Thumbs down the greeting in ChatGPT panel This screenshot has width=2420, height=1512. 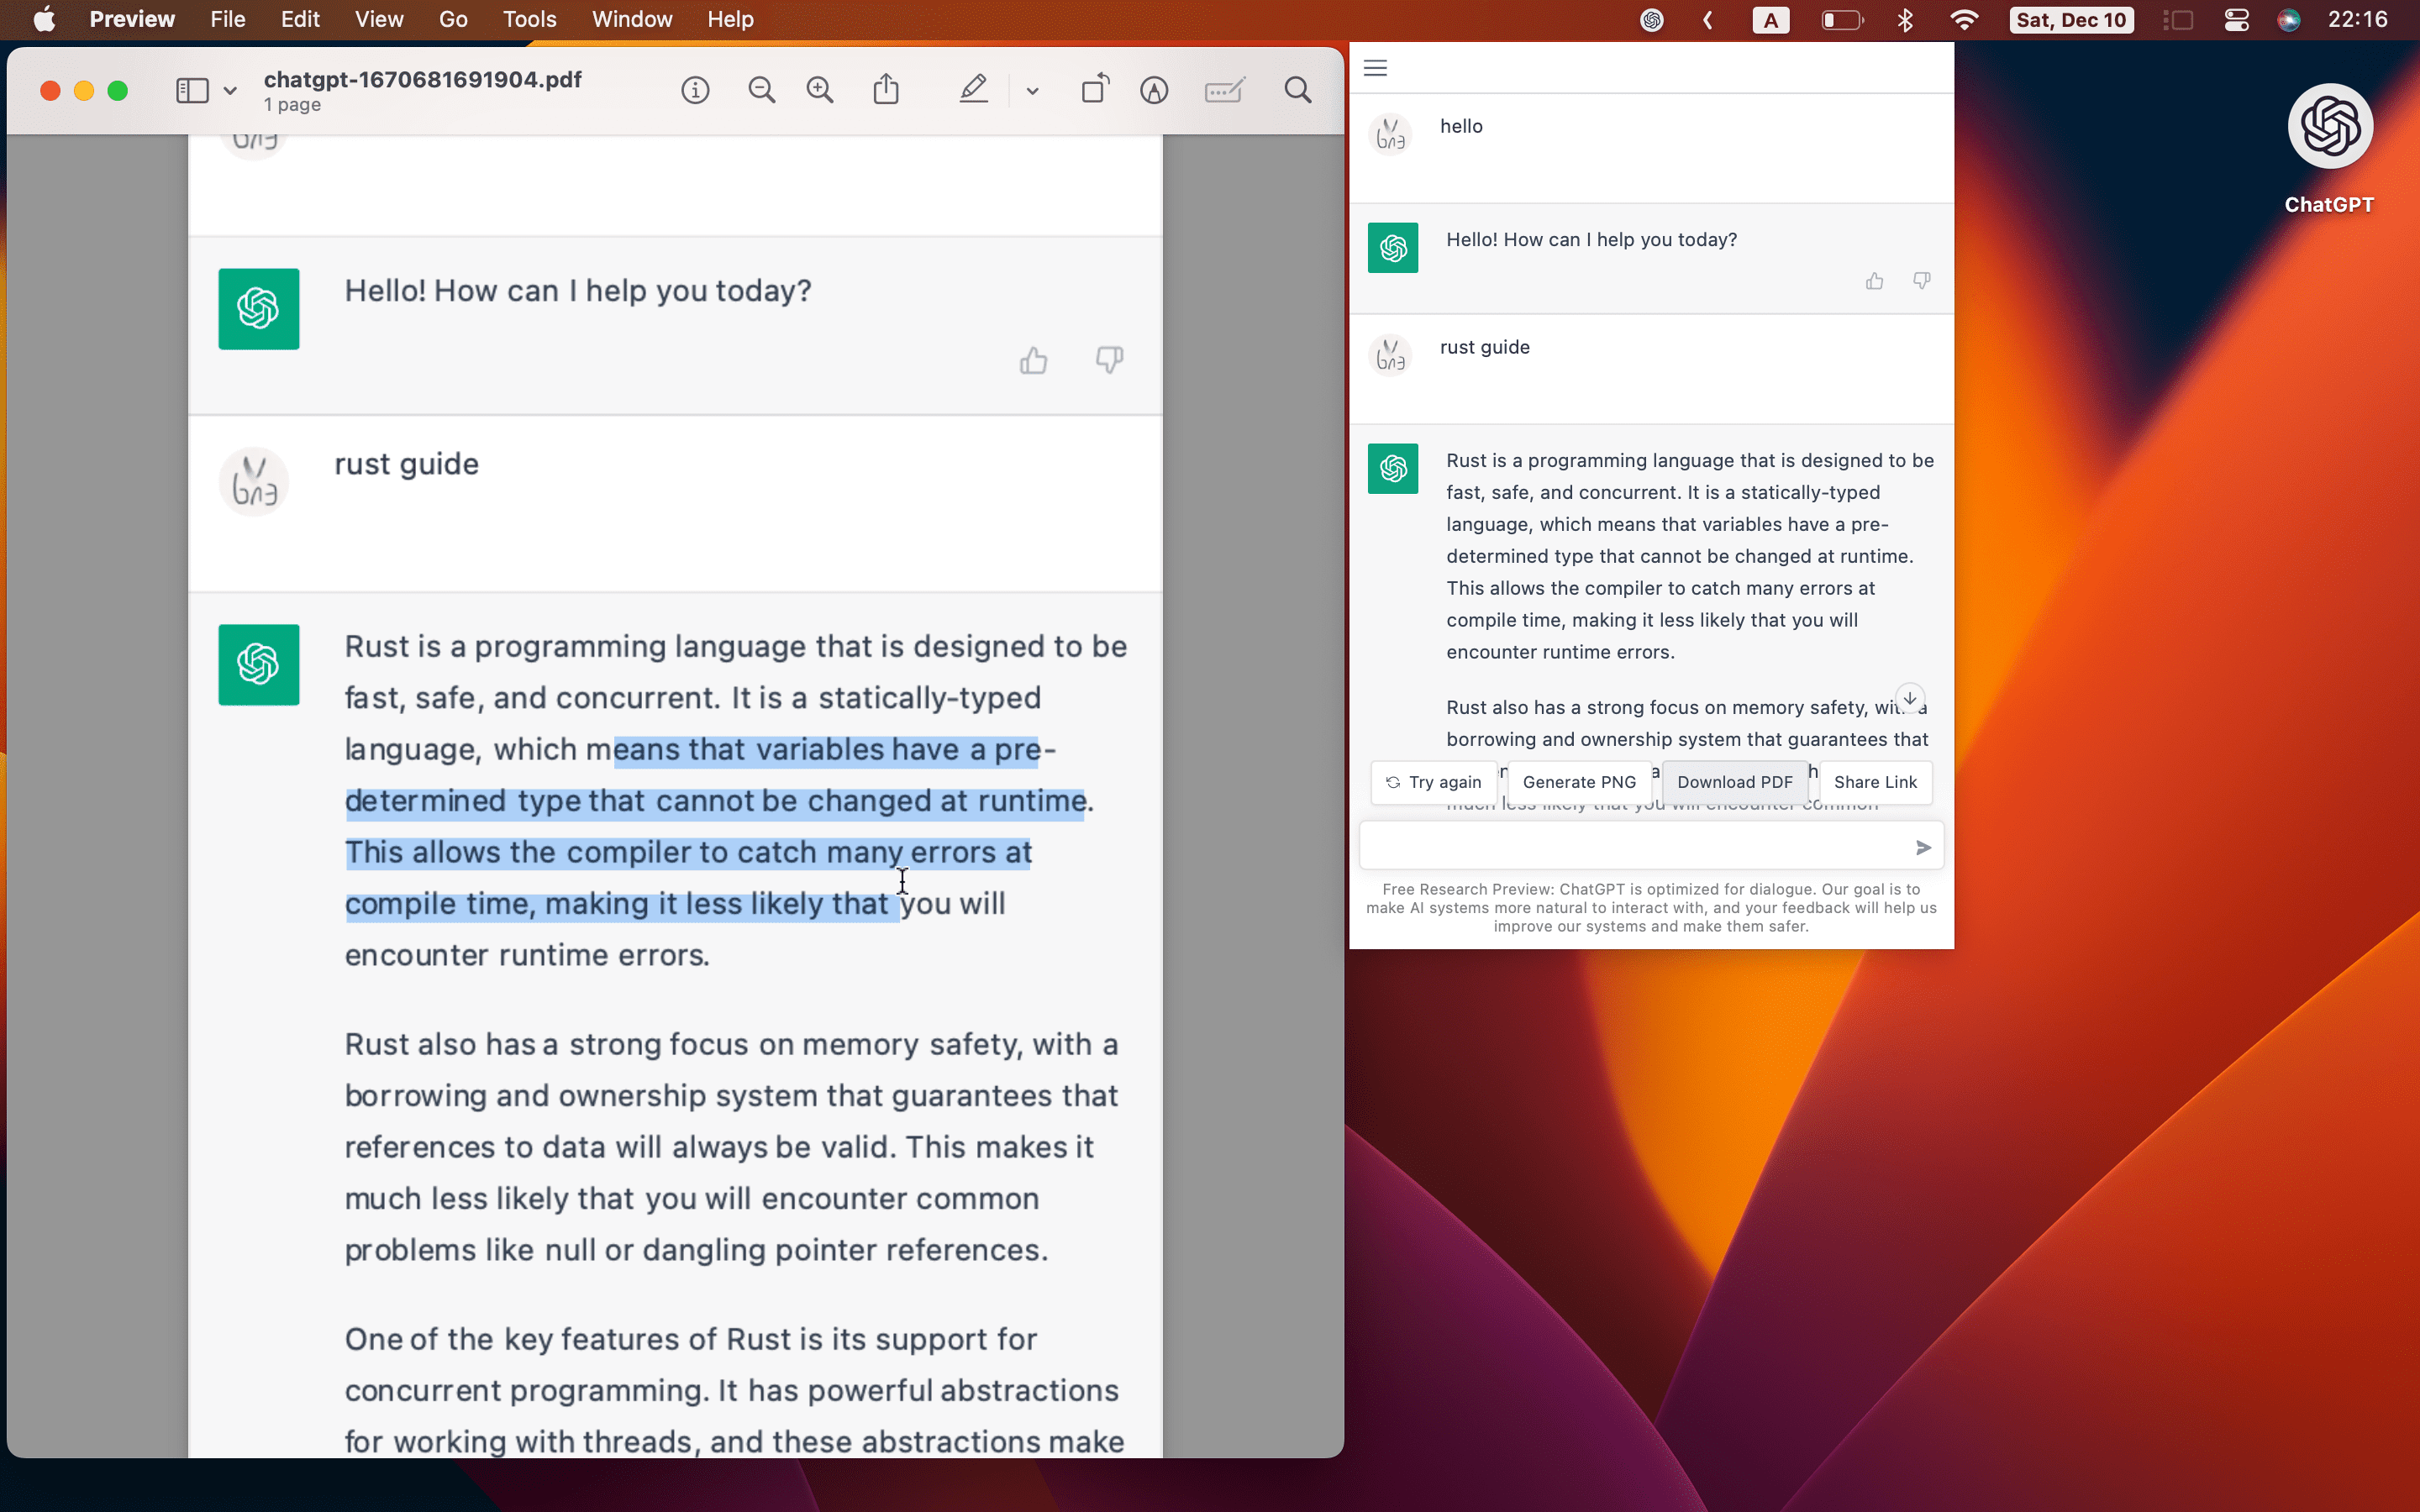(x=1921, y=281)
